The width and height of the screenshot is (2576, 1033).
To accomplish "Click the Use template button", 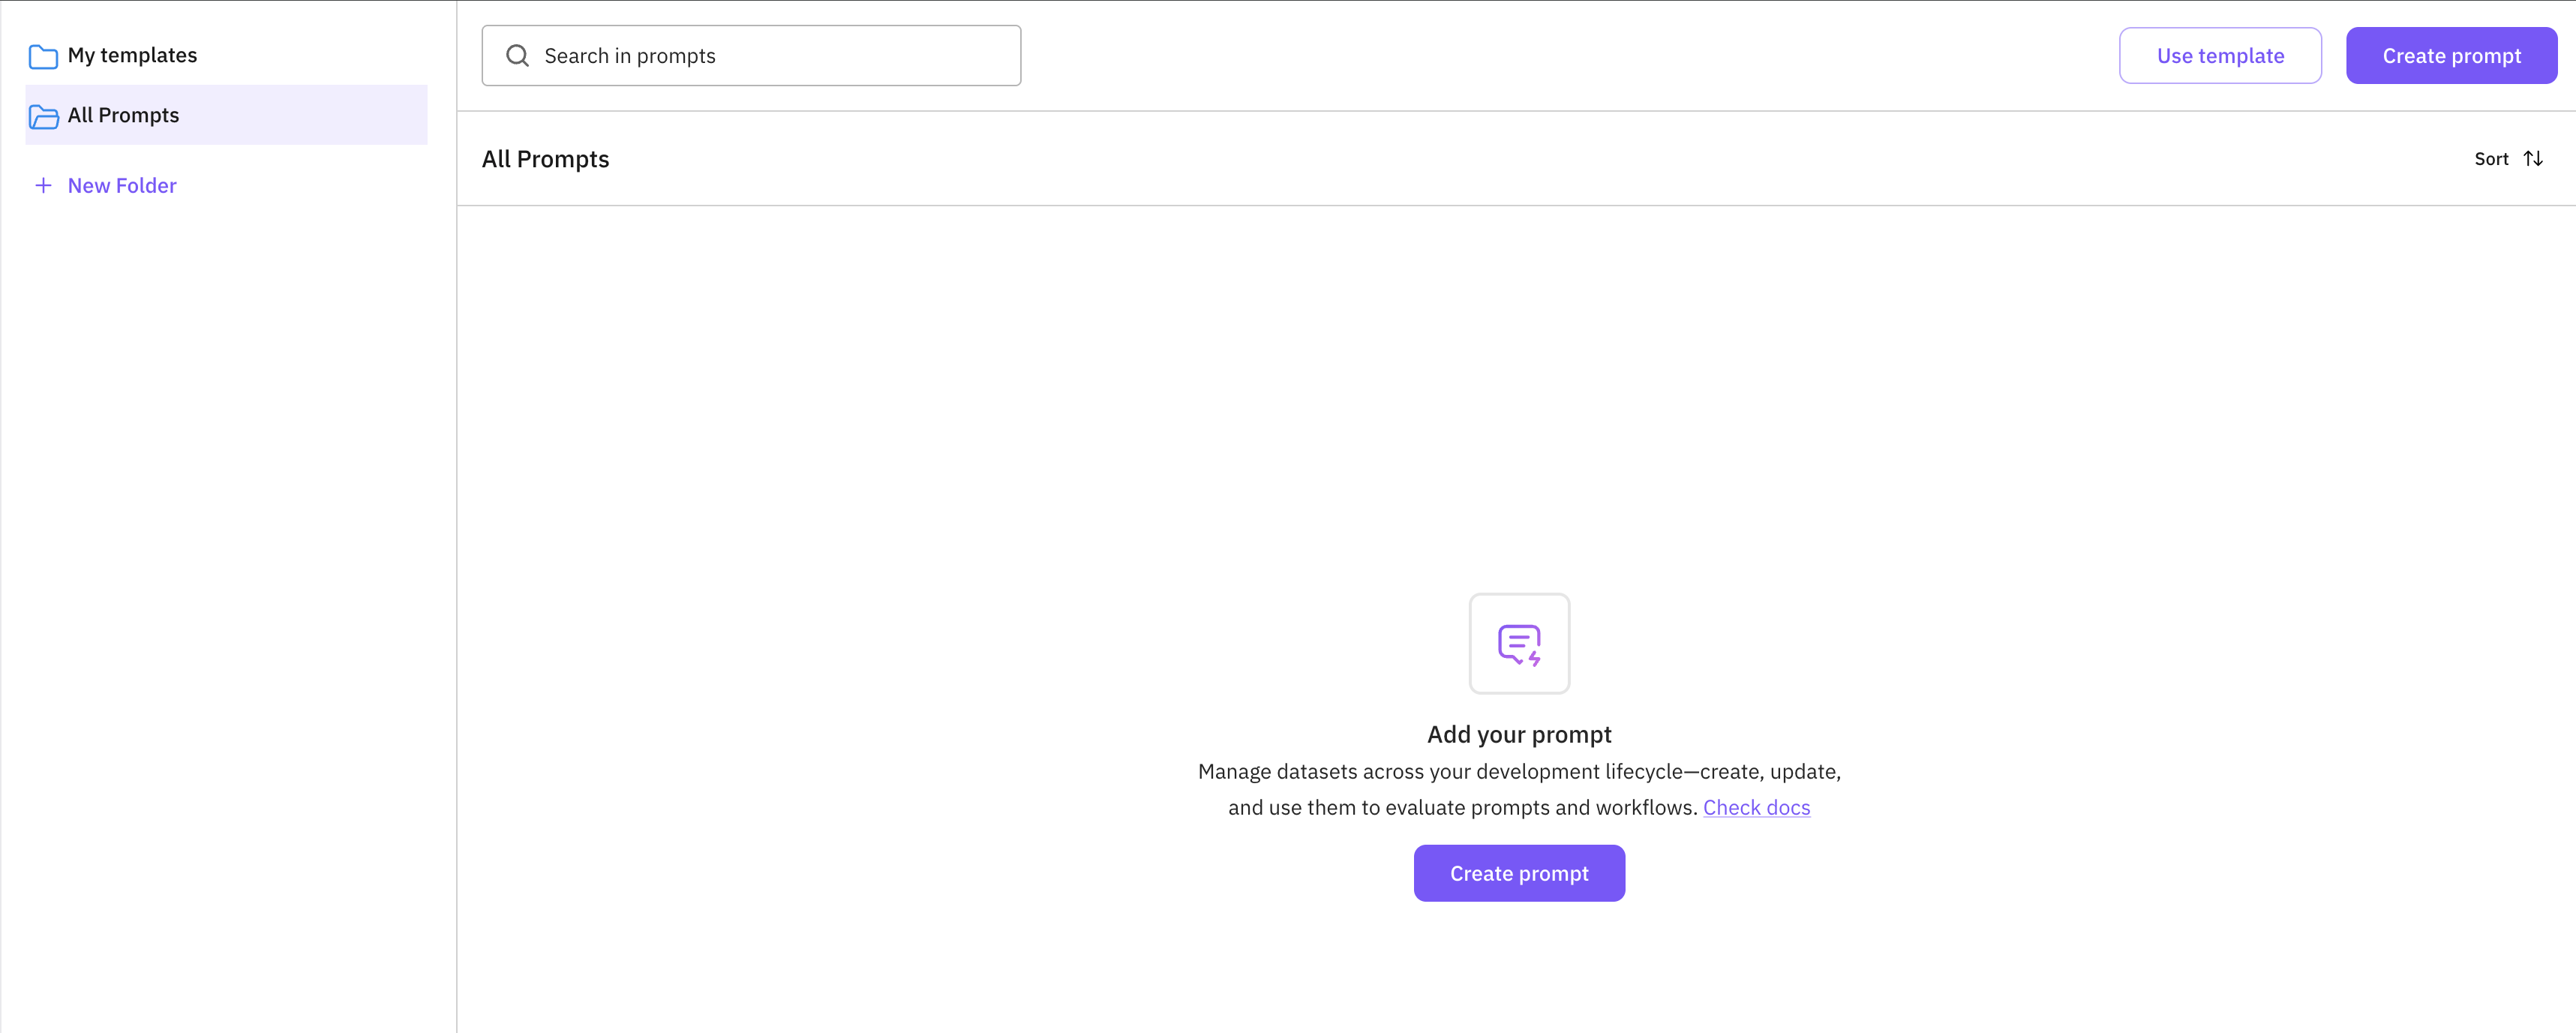I will pyautogui.click(x=2220, y=55).
